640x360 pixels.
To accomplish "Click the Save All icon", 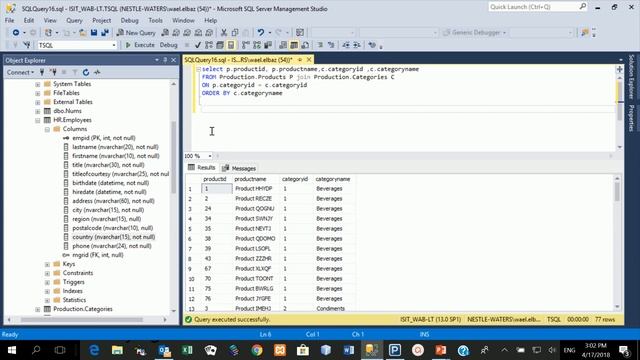I will click(x=105, y=33).
